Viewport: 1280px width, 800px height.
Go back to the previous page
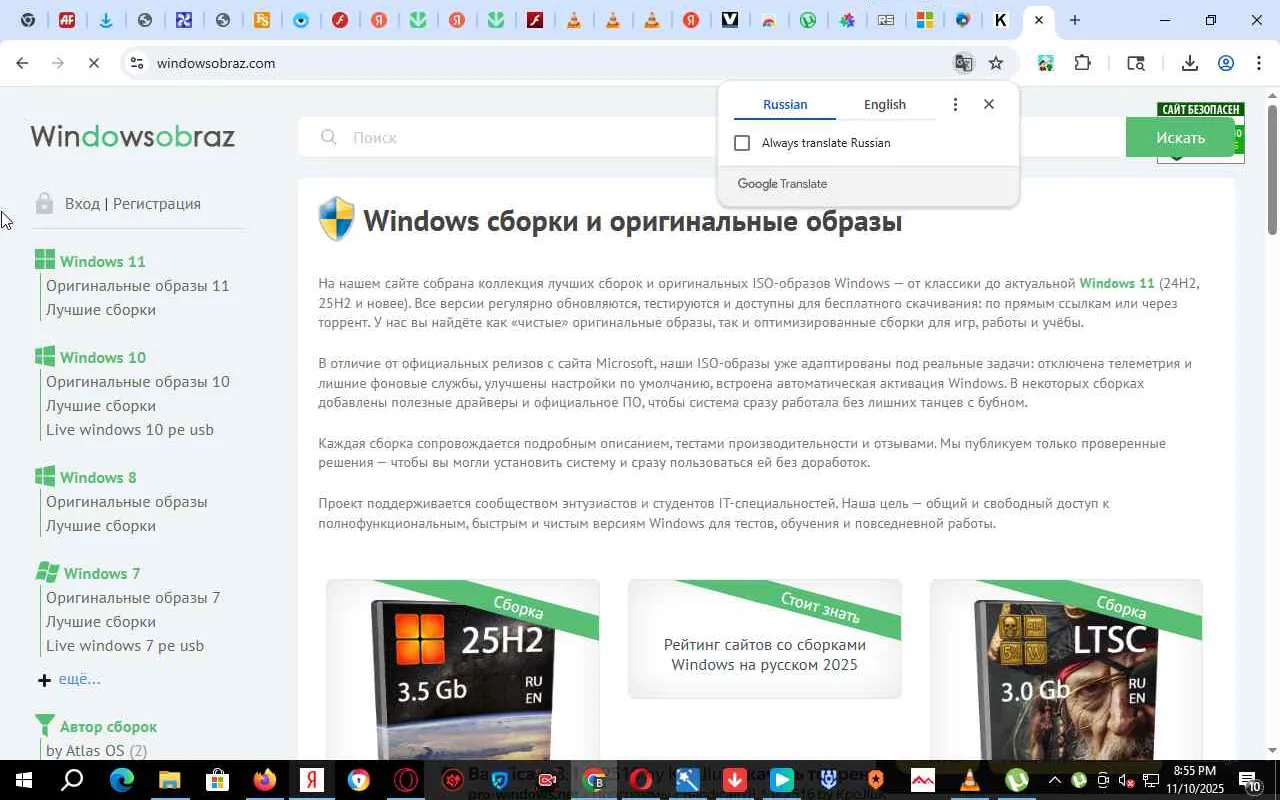point(22,63)
